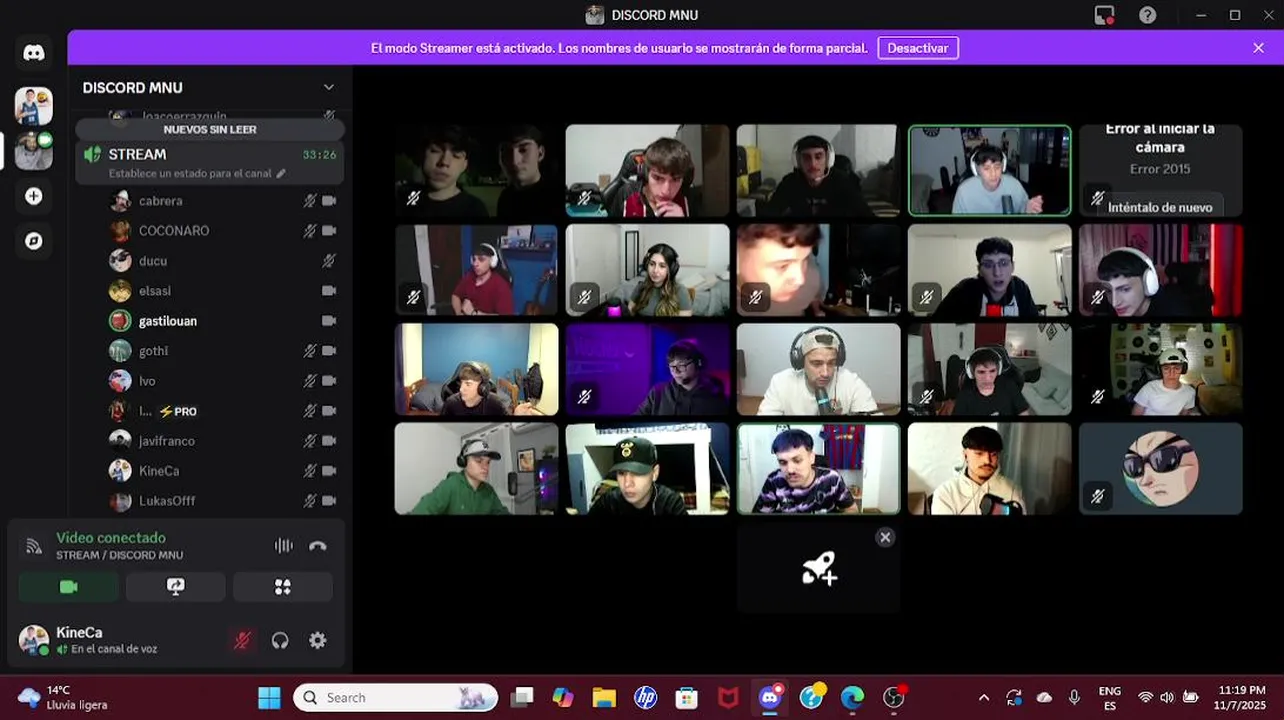Open Windows Start menu
The height and width of the screenshot is (720, 1284).
(x=269, y=698)
